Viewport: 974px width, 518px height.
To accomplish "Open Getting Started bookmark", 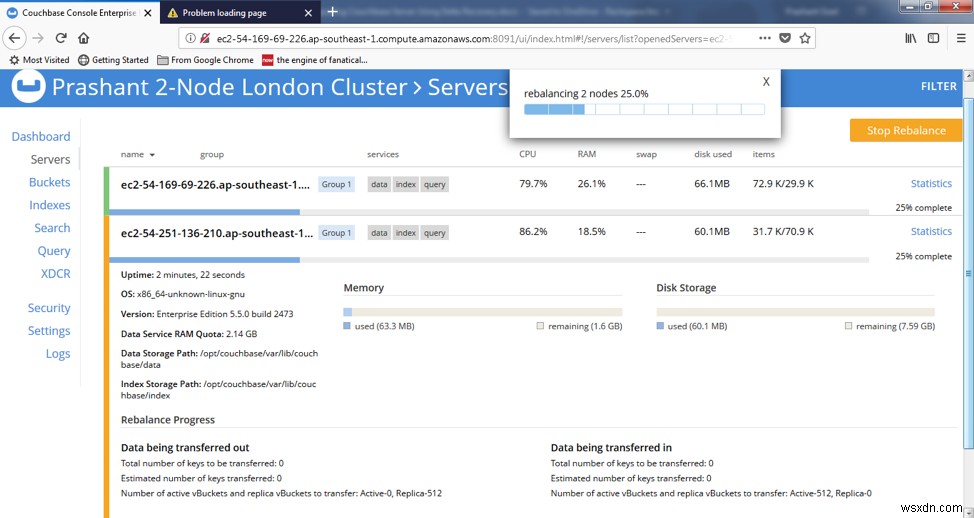I will tap(113, 60).
